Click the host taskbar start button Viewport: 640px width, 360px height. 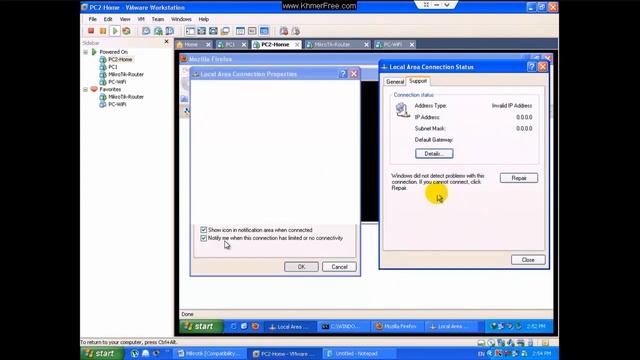(x=102, y=353)
